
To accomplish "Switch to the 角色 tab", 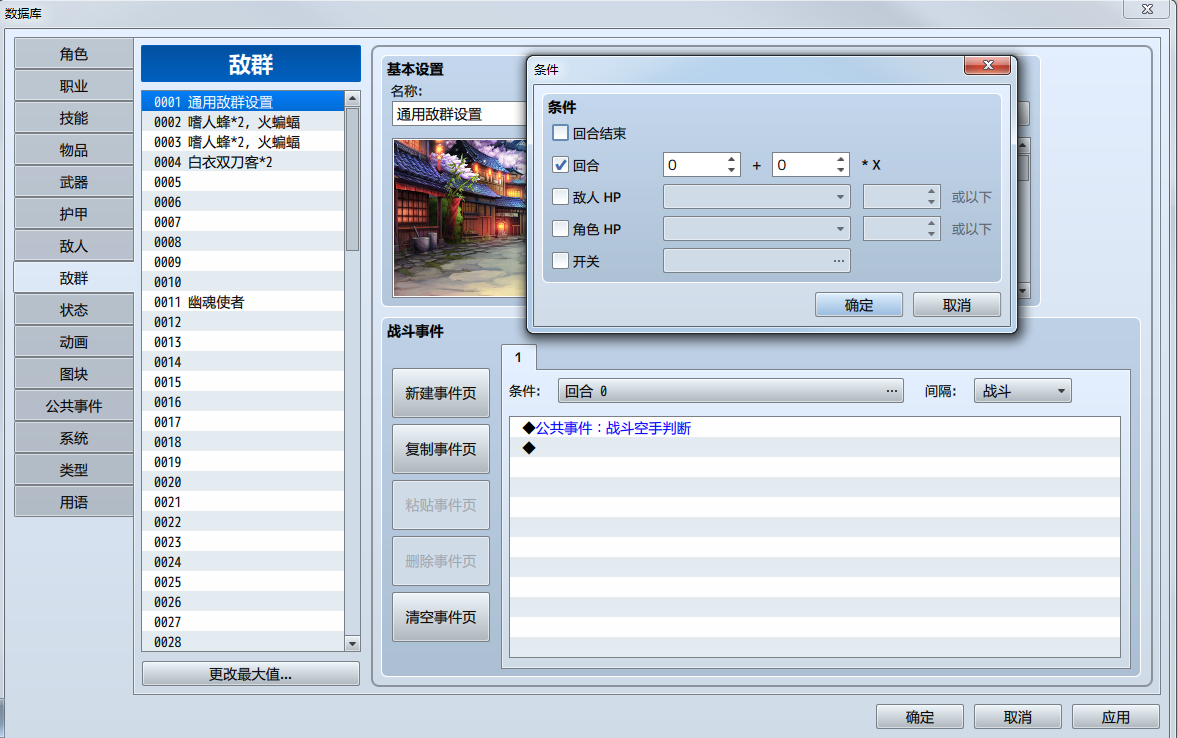I will (x=74, y=54).
